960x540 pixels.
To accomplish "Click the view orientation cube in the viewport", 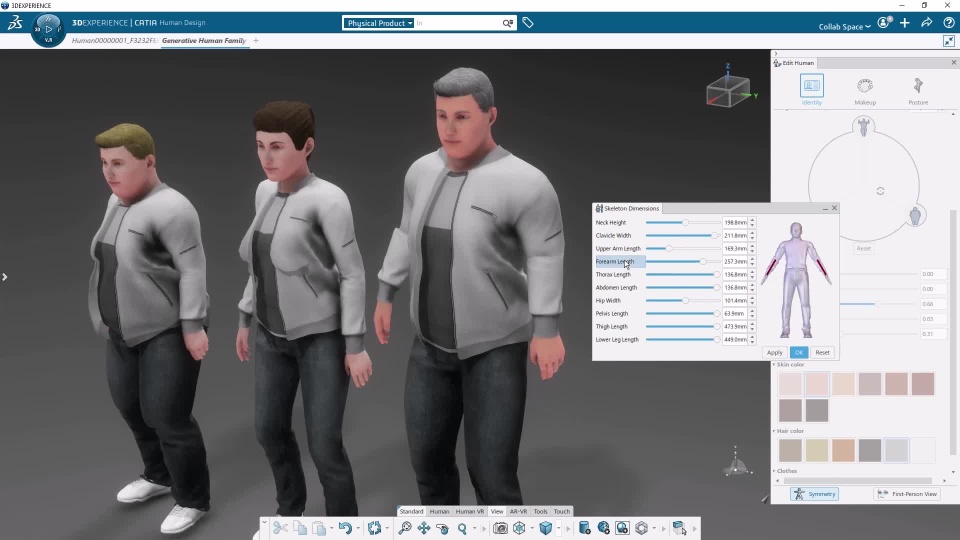I will coord(728,91).
